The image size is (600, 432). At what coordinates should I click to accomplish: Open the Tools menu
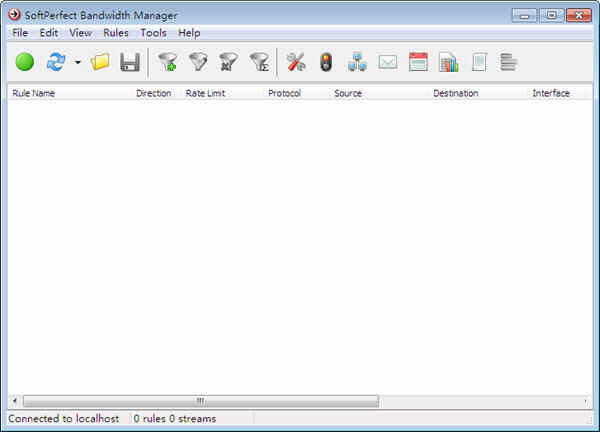pos(153,33)
